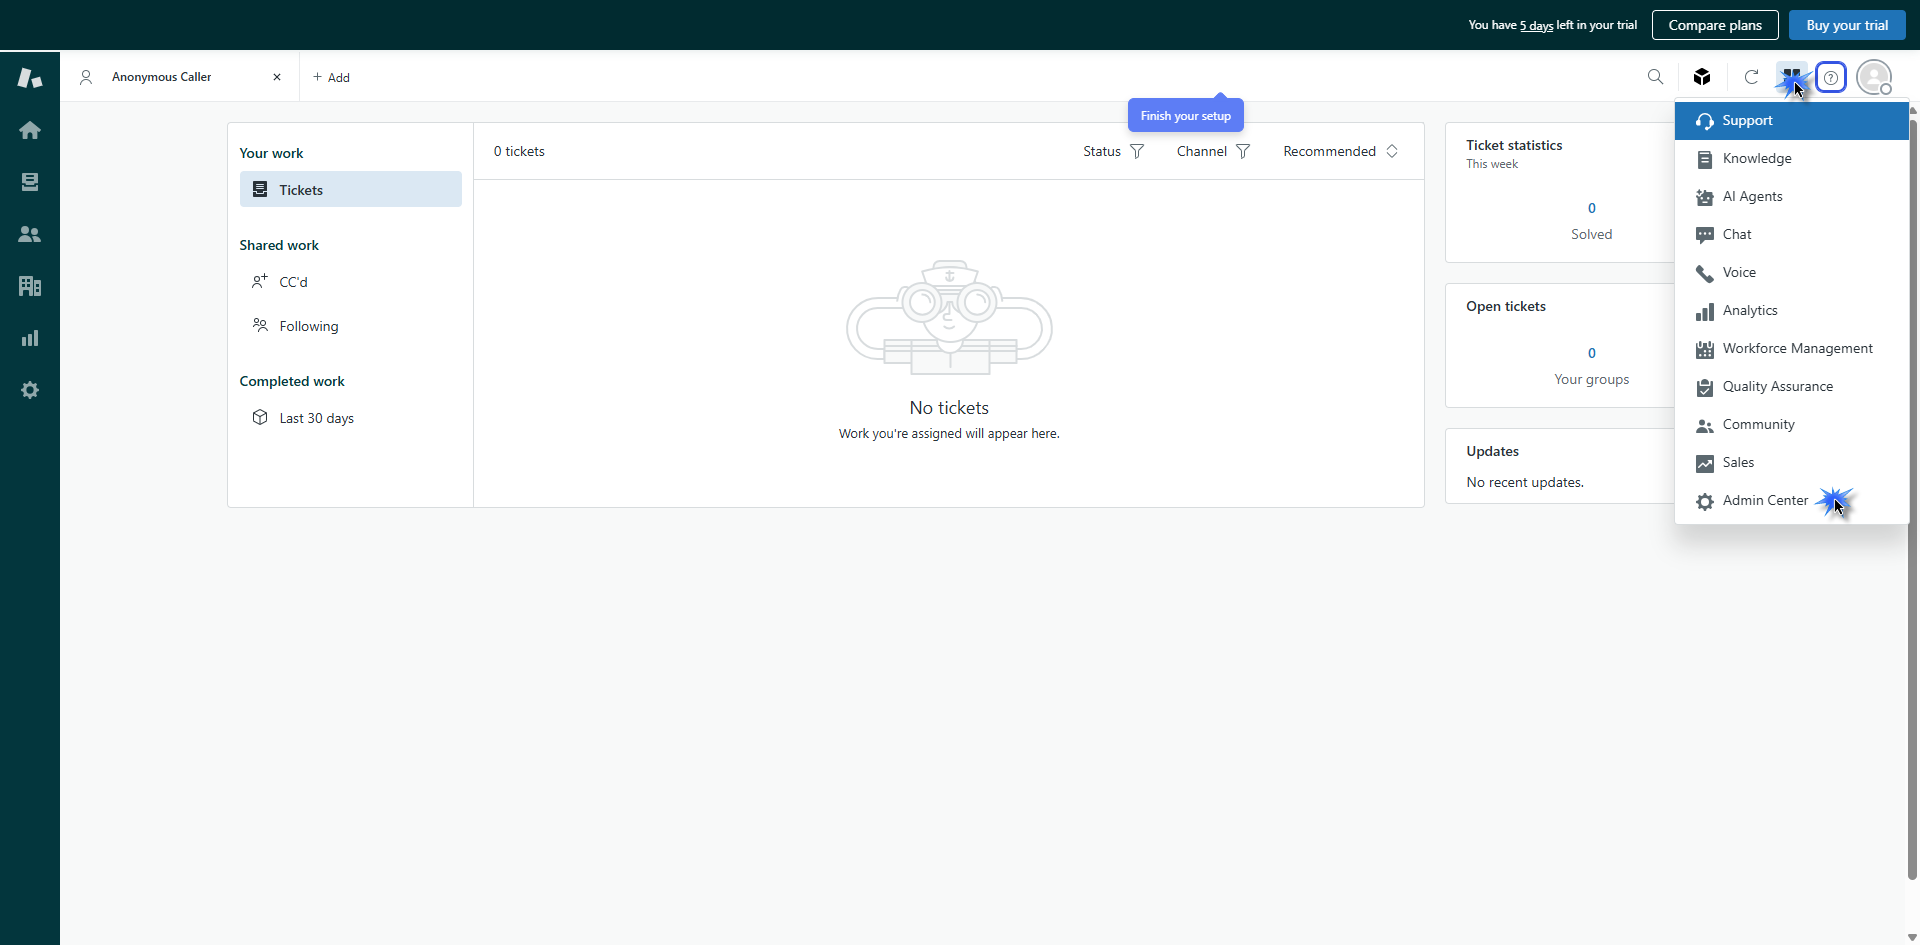Select Admin Center from products menu
Screen dimensions: 1920x945
[1765, 500]
